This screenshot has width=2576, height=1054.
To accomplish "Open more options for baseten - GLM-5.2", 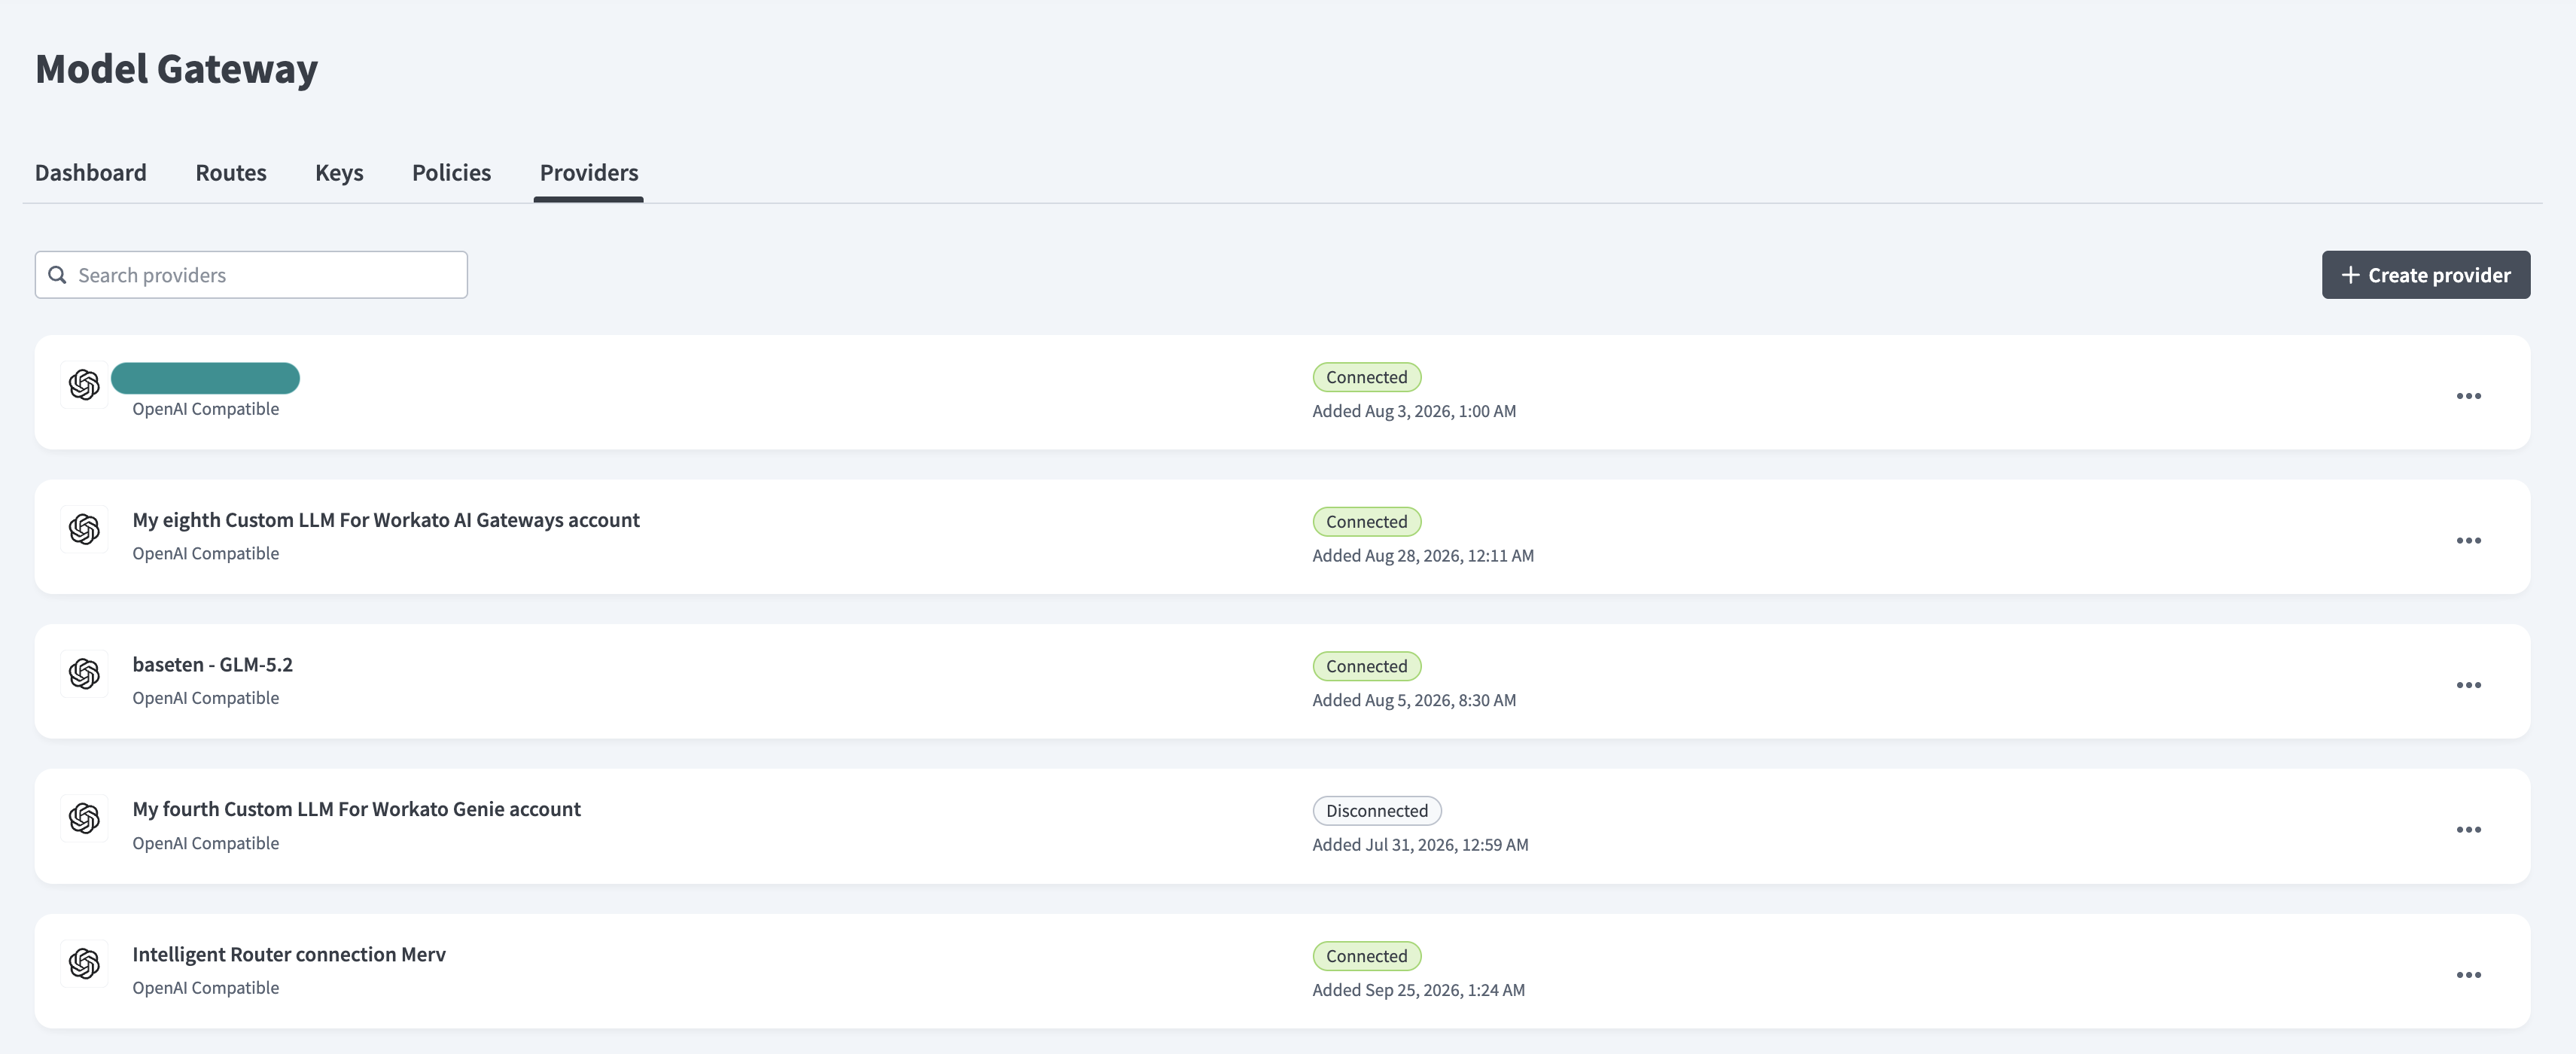I will pos(2469,685).
